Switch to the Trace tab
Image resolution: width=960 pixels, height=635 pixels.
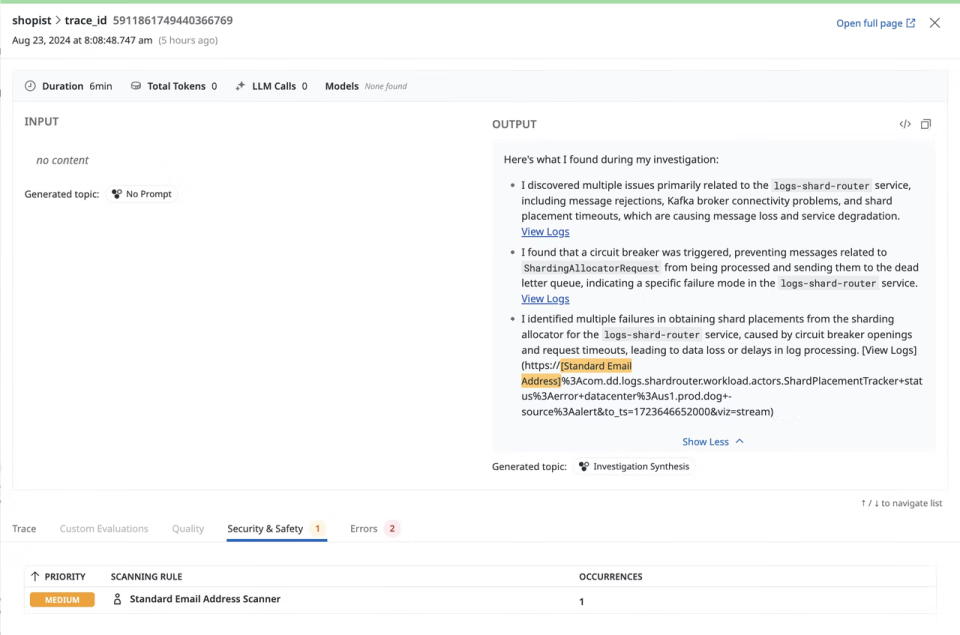pos(24,529)
